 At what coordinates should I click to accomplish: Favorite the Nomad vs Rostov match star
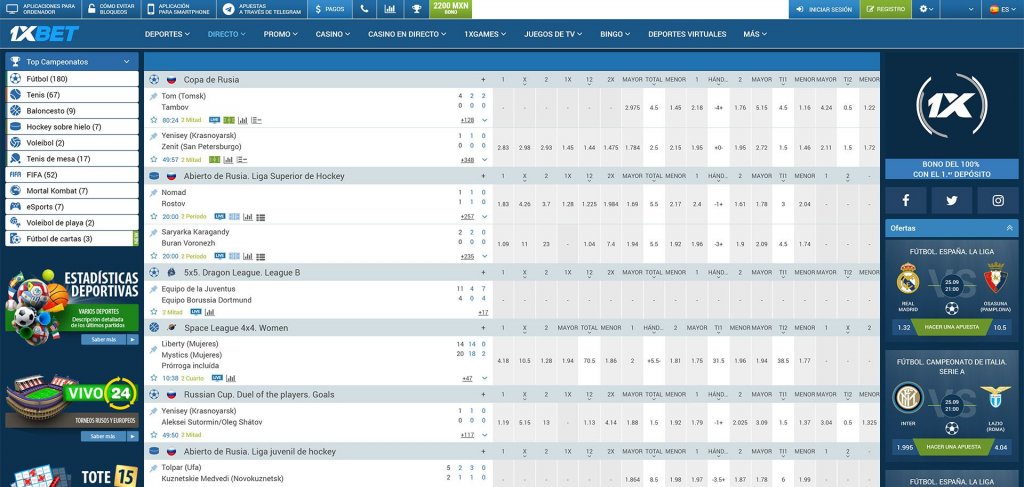(x=153, y=217)
